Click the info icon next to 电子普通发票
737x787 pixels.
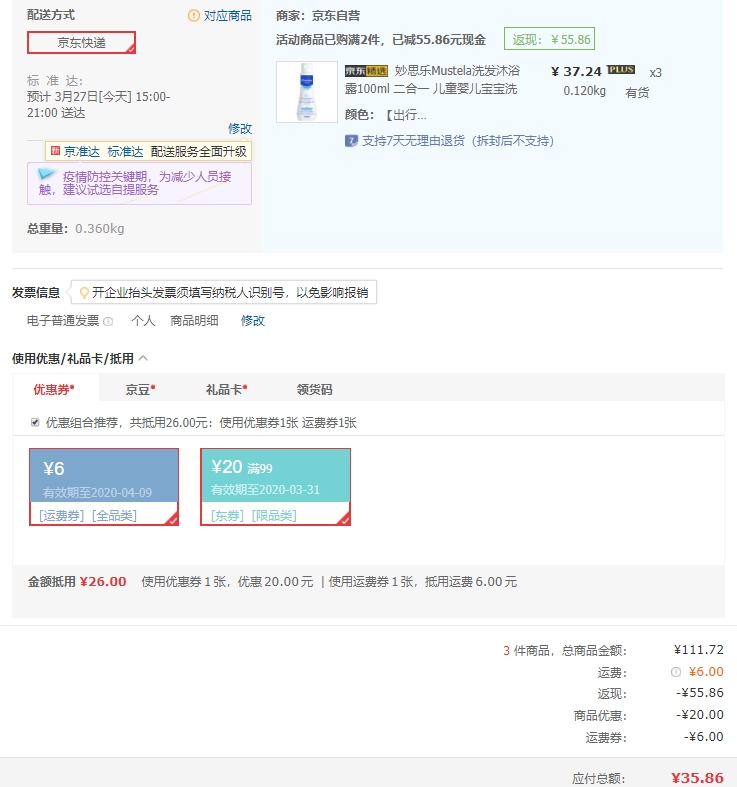pyautogui.click(x=108, y=321)
